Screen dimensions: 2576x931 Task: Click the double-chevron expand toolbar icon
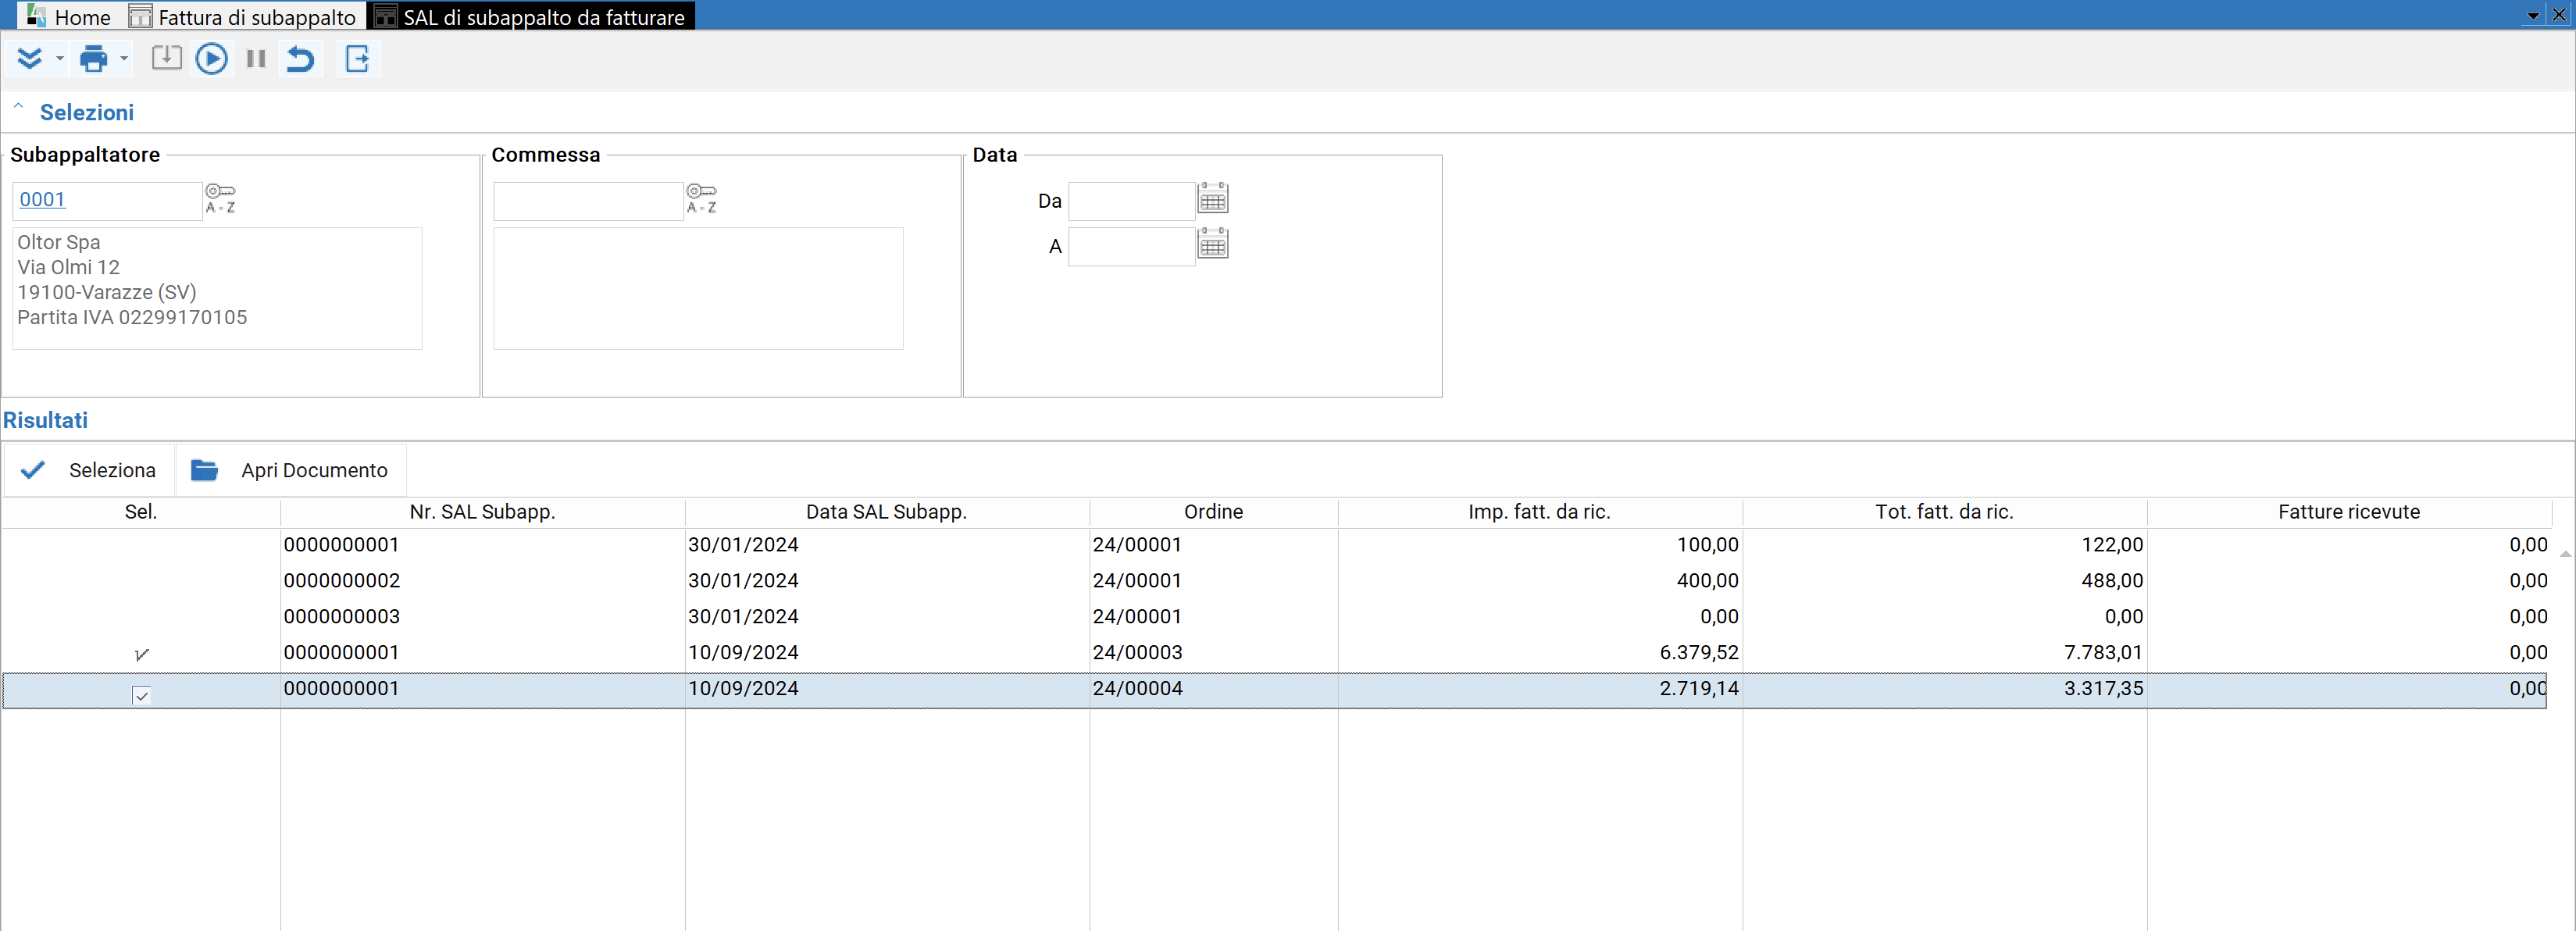tap(30, 59)
